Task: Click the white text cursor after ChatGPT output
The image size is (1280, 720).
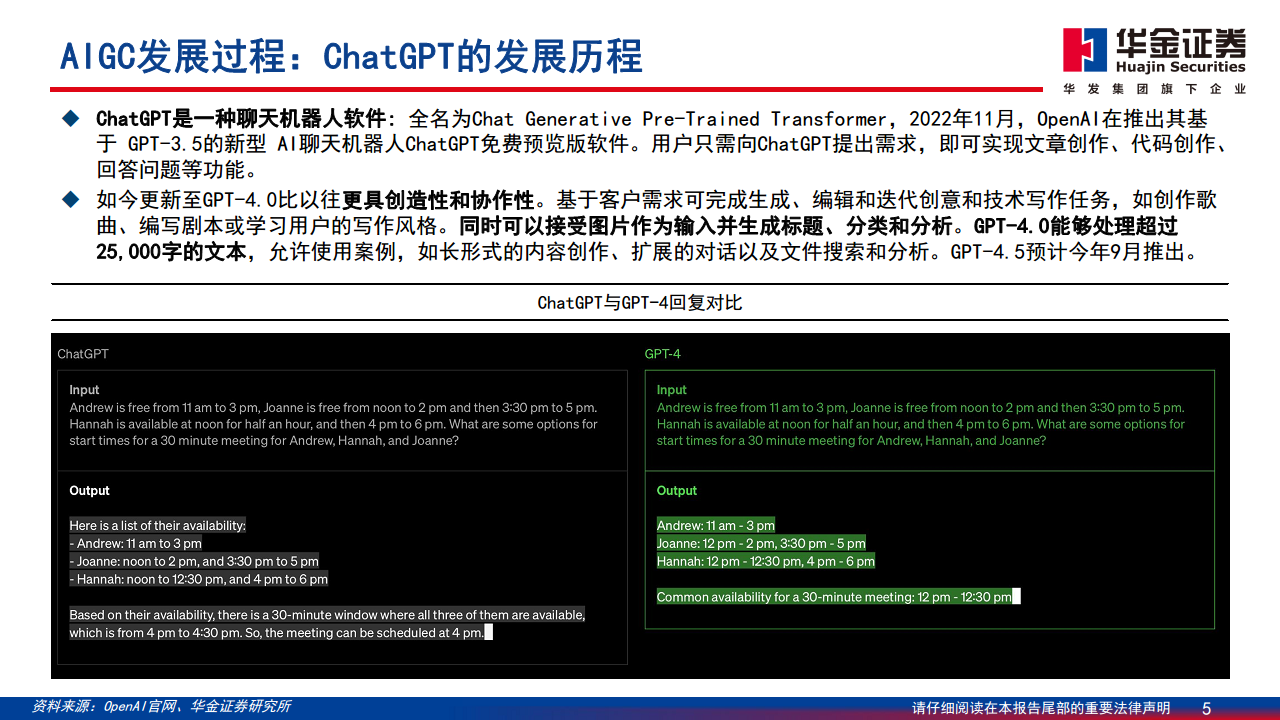Action: pos(489,633)
